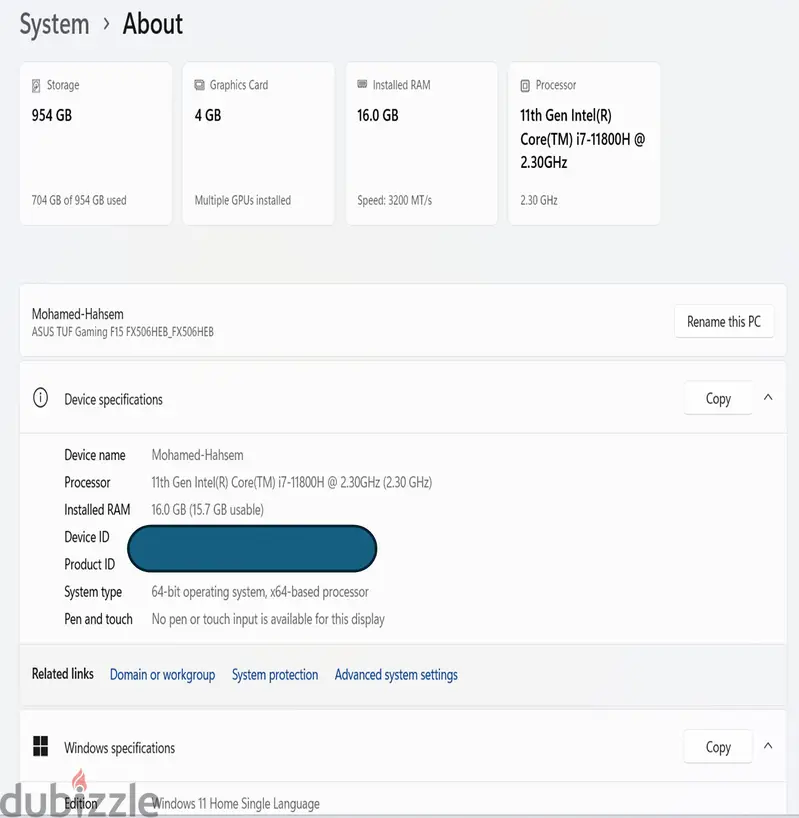Click the About breadcrumb title

(153, 24)
